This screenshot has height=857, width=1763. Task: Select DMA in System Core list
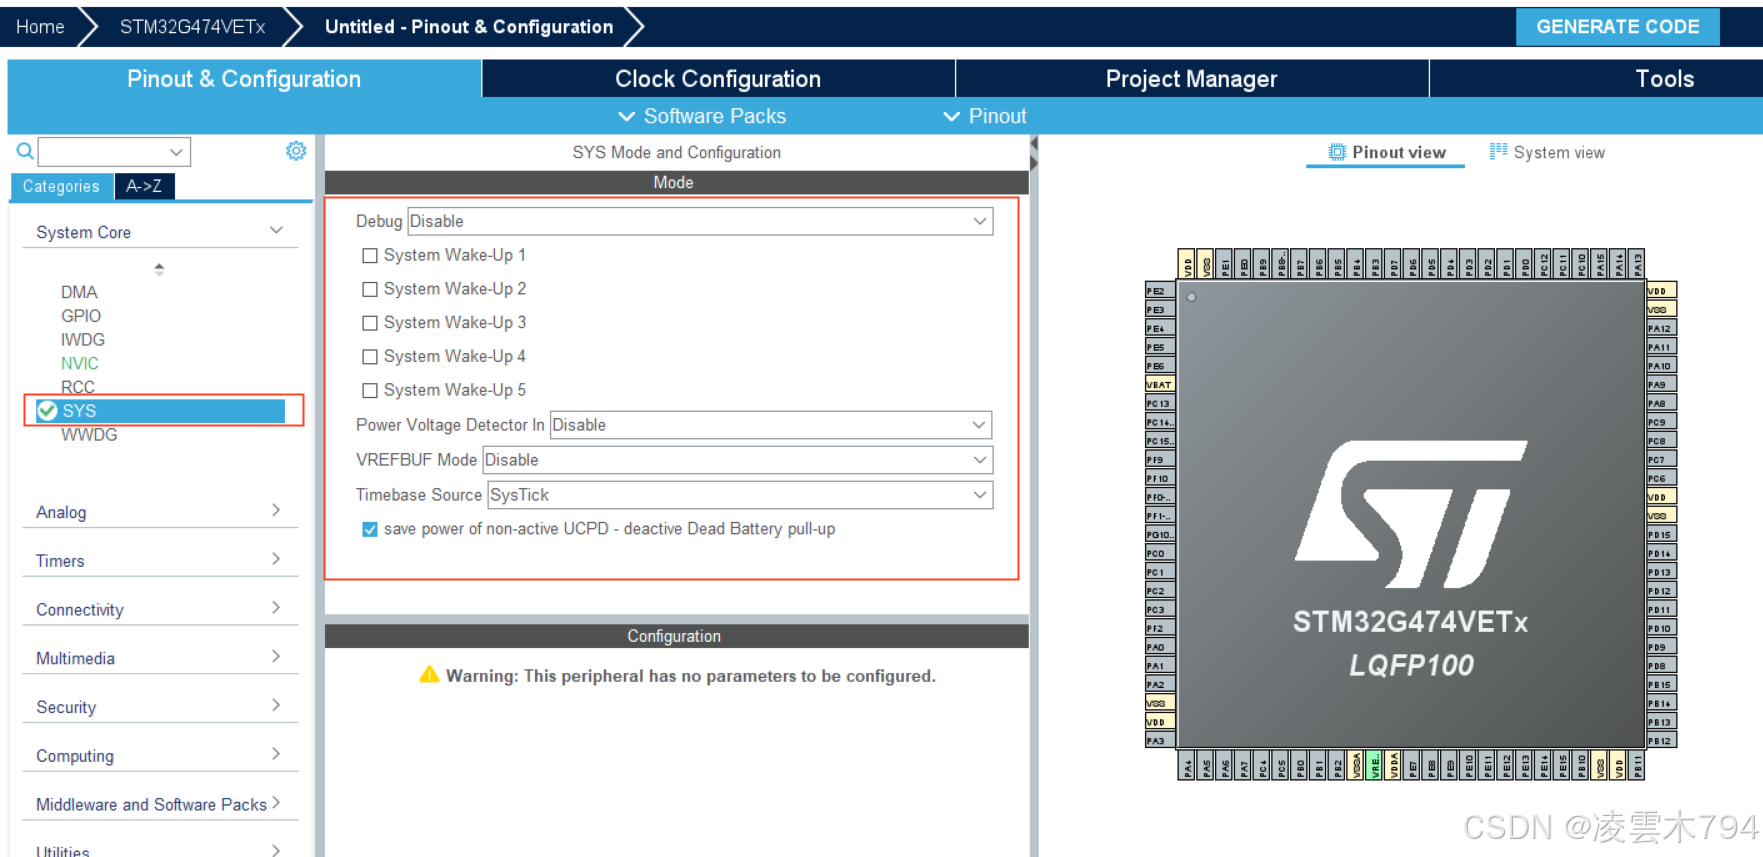pos(79,292)
